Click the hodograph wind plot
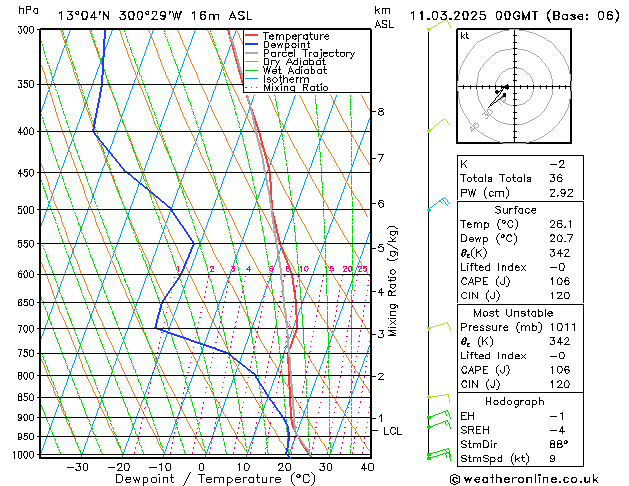 (514, 86)
